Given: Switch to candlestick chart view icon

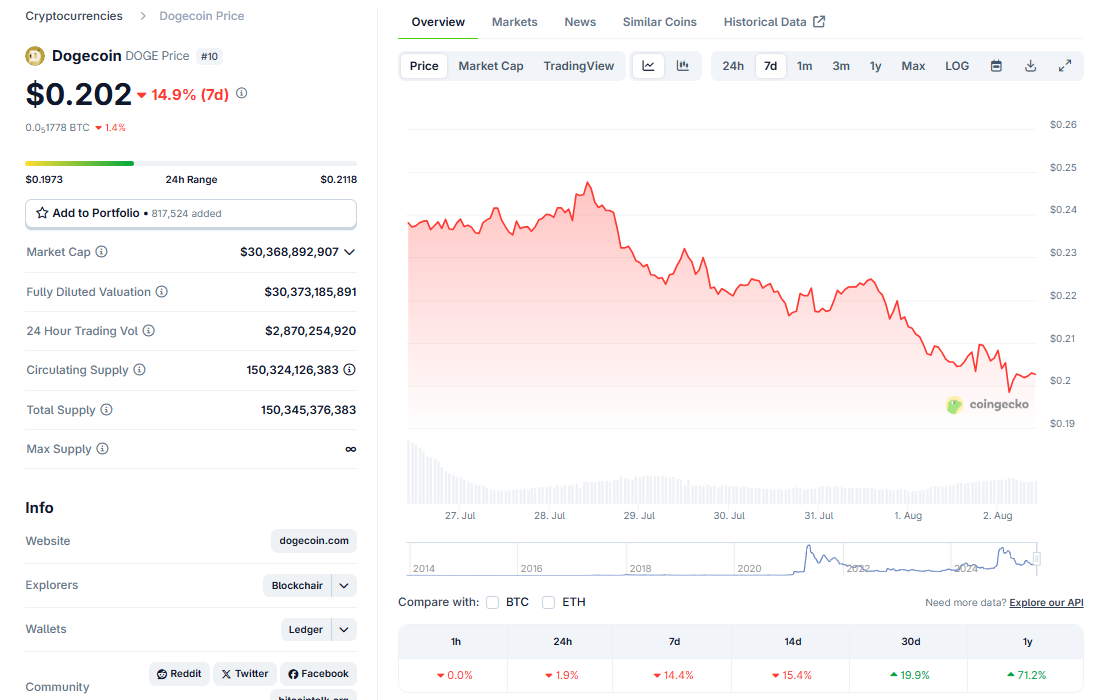Looking at the screenshot, I should point(683,66).
